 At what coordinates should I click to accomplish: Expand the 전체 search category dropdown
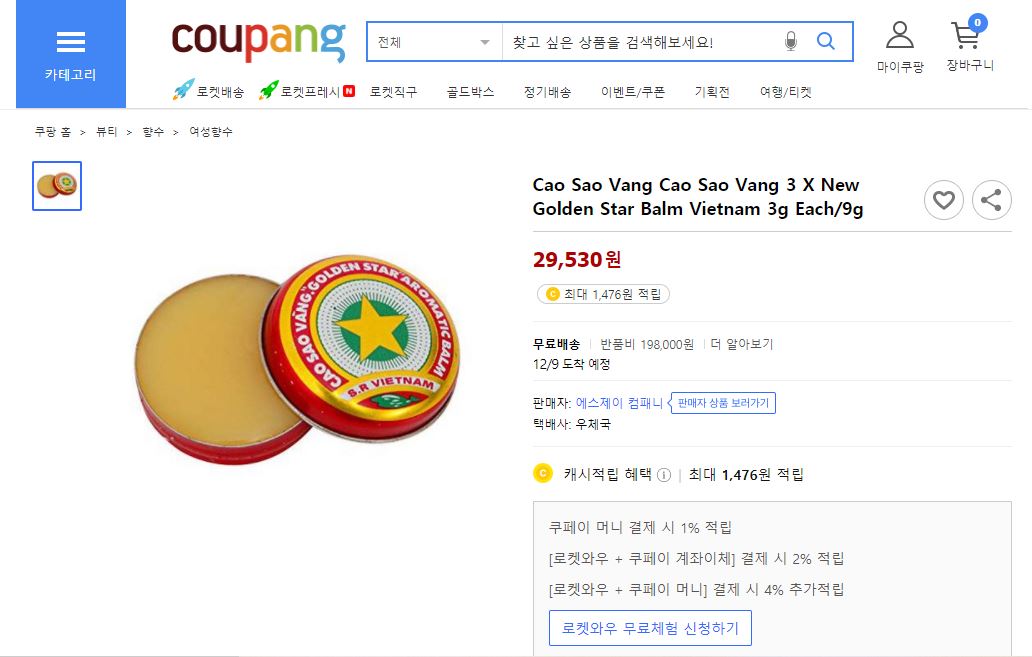coord(435,42)
